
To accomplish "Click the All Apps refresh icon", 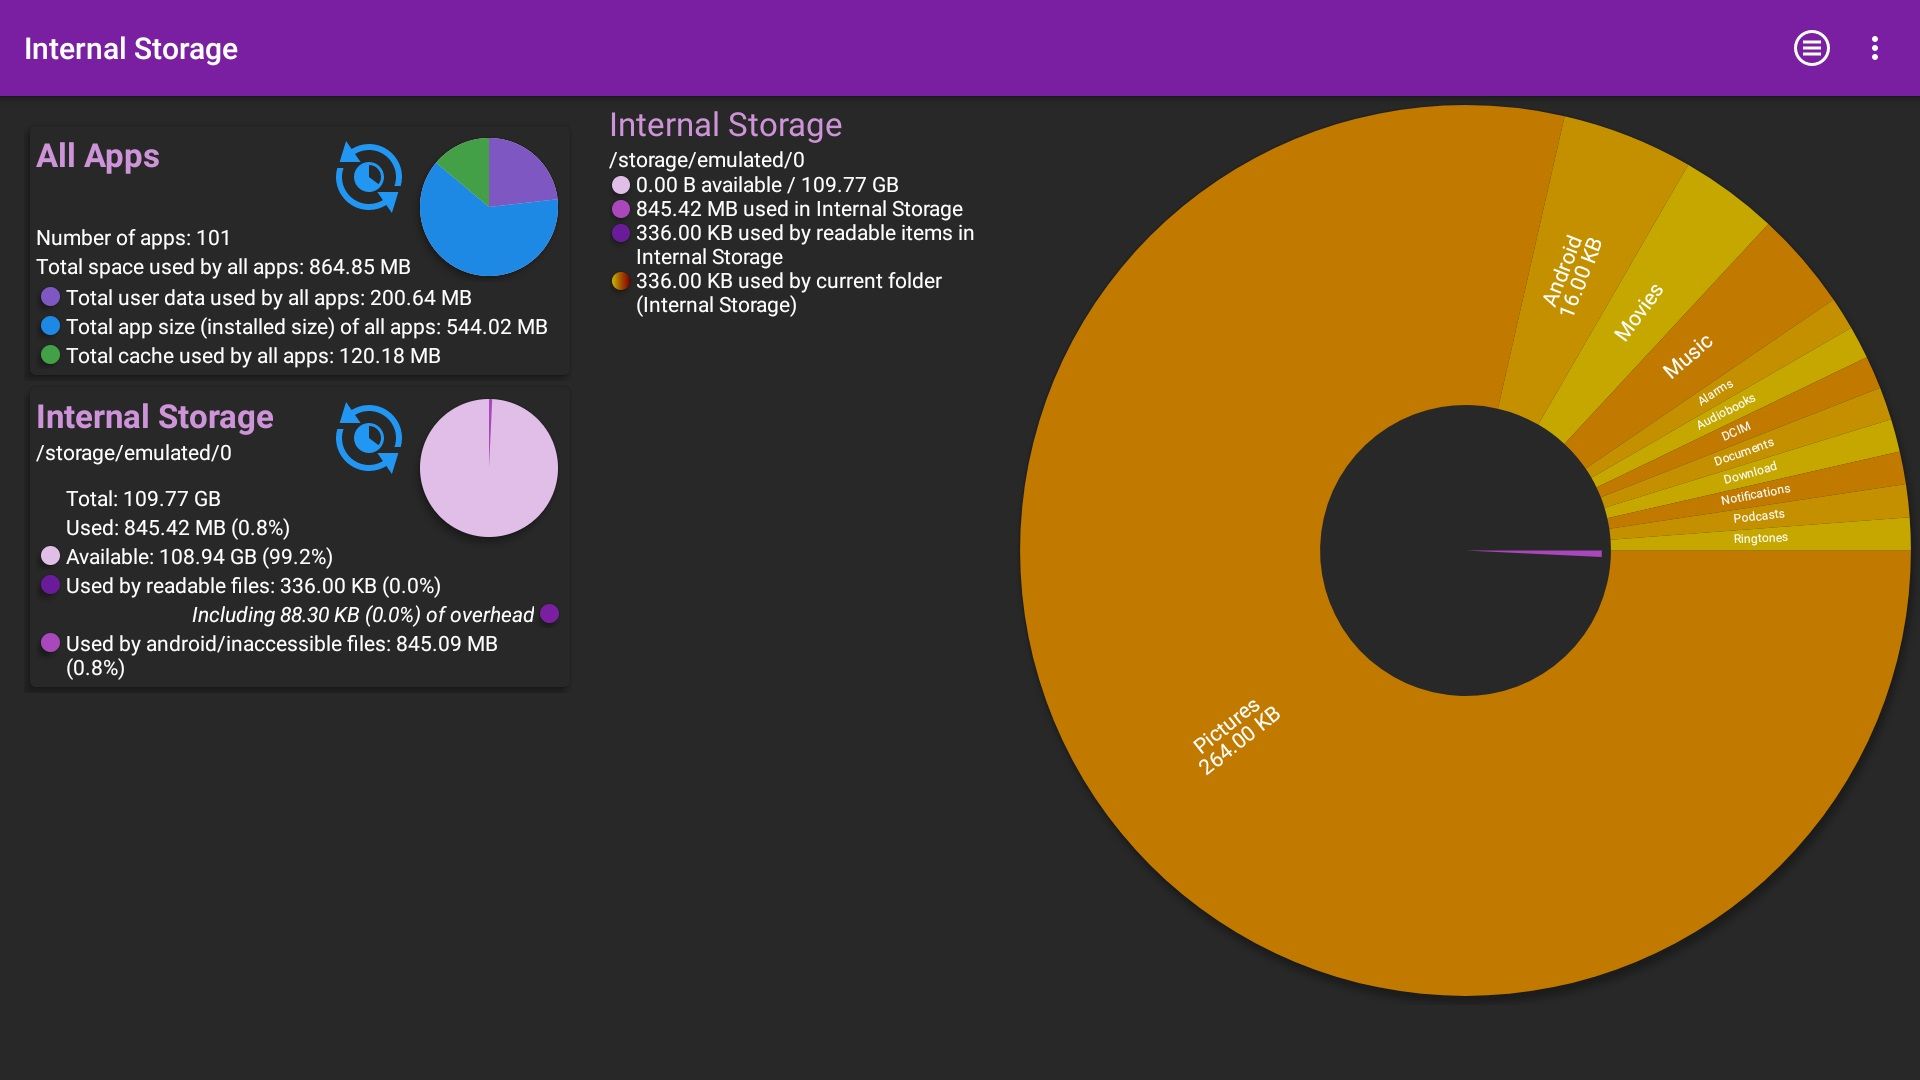I will coord(369,177).
